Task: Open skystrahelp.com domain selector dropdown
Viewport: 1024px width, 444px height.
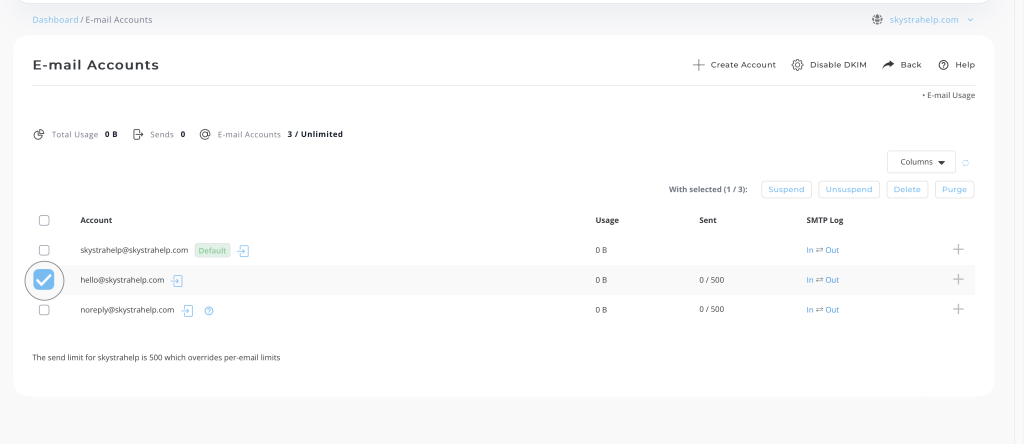Action: (x=922, y=19)
